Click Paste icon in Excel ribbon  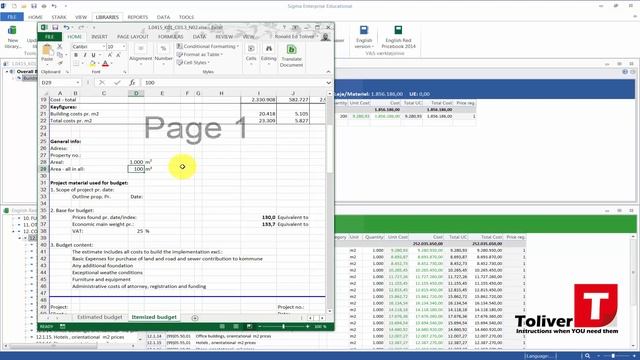(47, 51)
